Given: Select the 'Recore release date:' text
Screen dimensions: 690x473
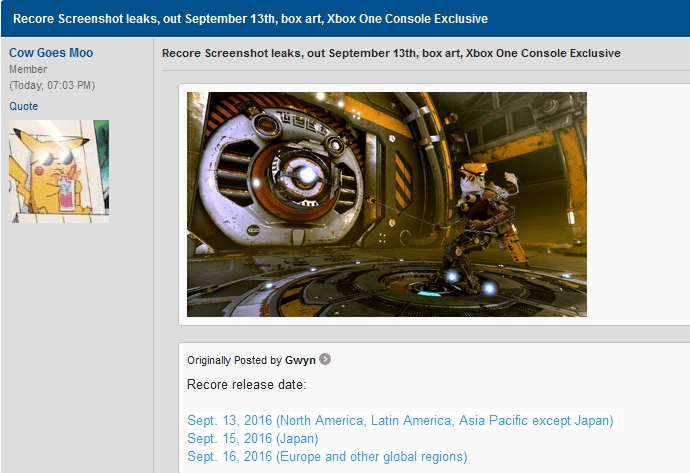Looking at the screenshot, I should (246, 385).
